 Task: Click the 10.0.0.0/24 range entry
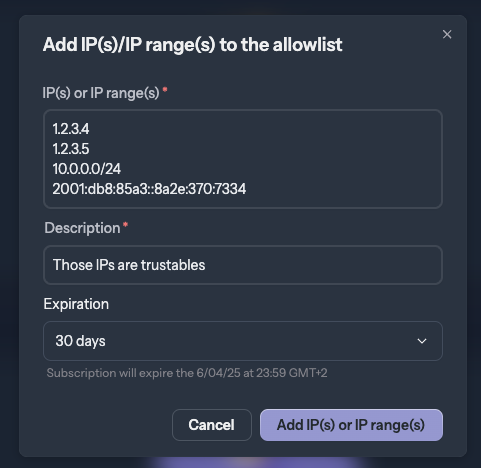point(87,169)
